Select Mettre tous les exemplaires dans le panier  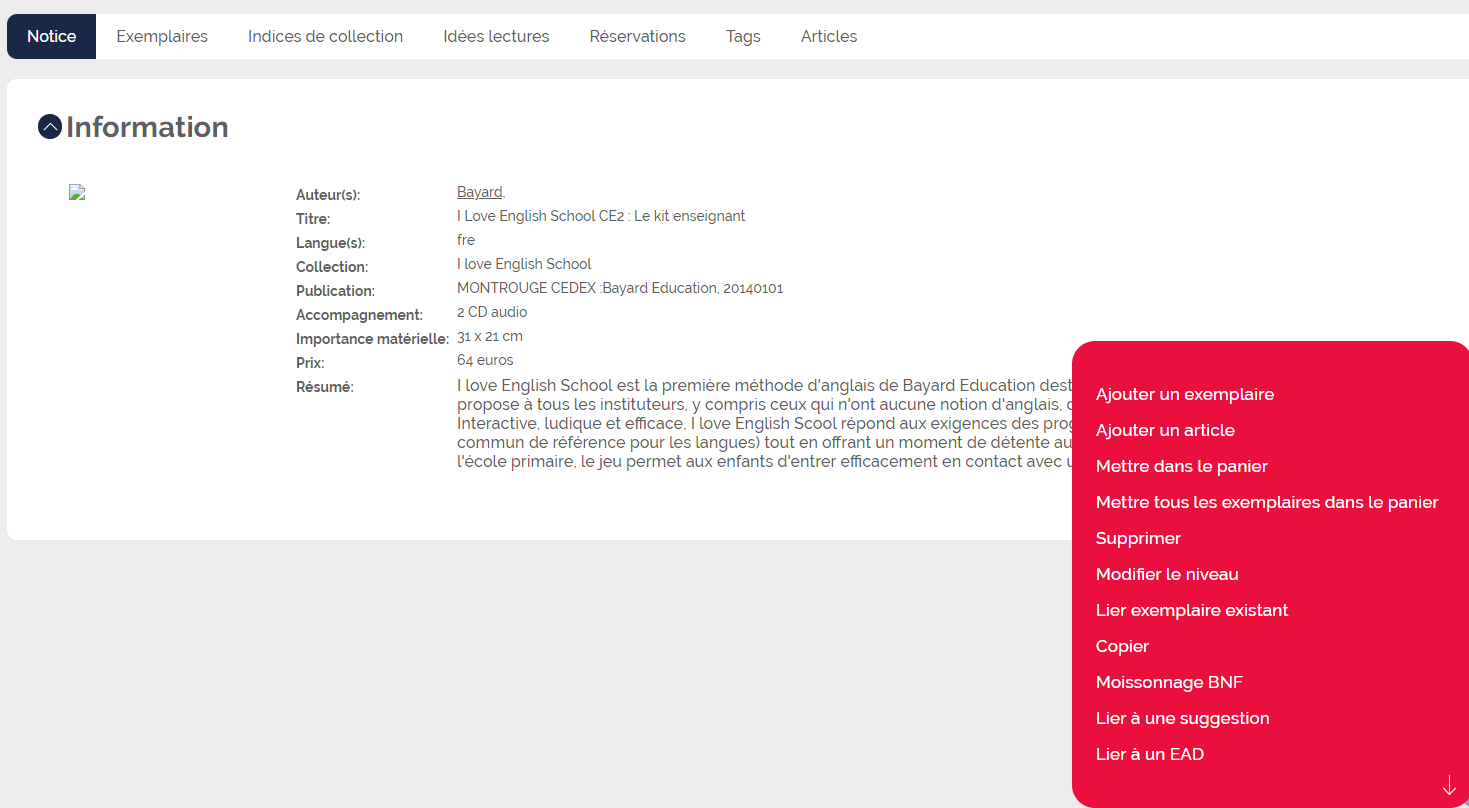1267,502
